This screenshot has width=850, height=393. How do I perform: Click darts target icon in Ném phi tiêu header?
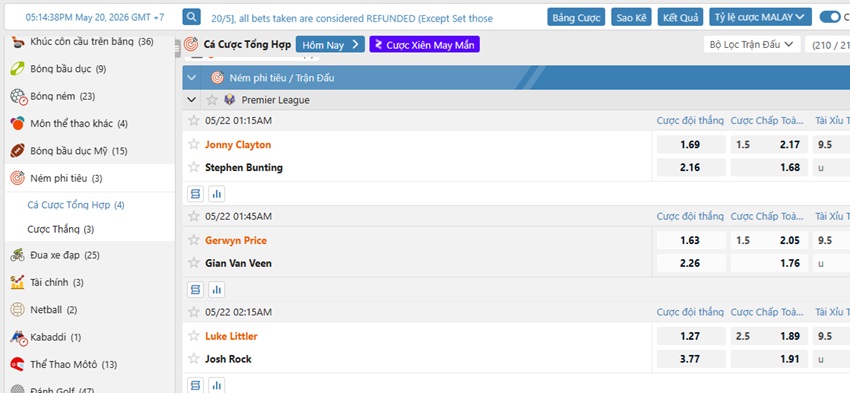click(x=217, y=78)
